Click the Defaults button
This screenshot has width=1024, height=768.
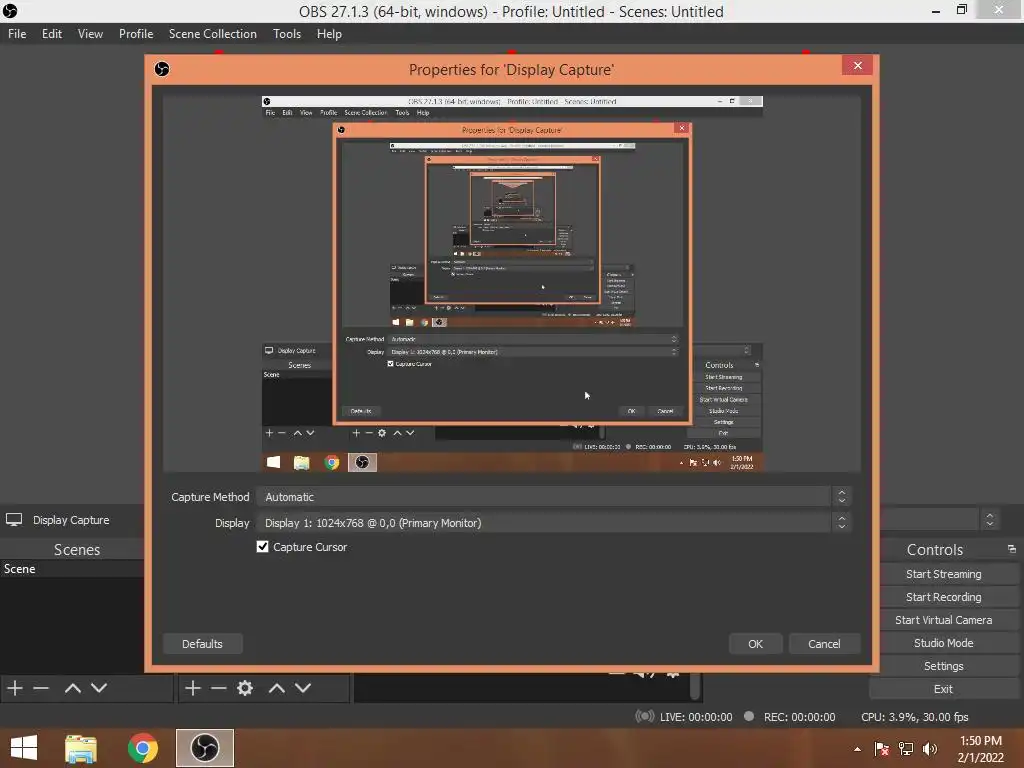(x=202, y=644)
